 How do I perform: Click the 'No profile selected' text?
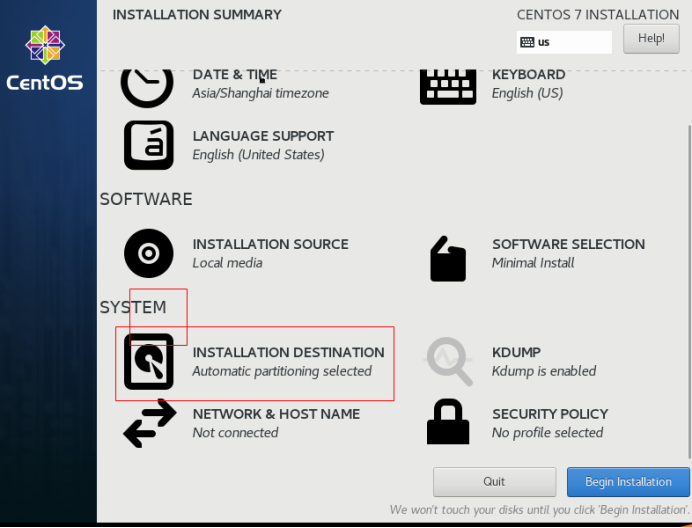point(547,433)
